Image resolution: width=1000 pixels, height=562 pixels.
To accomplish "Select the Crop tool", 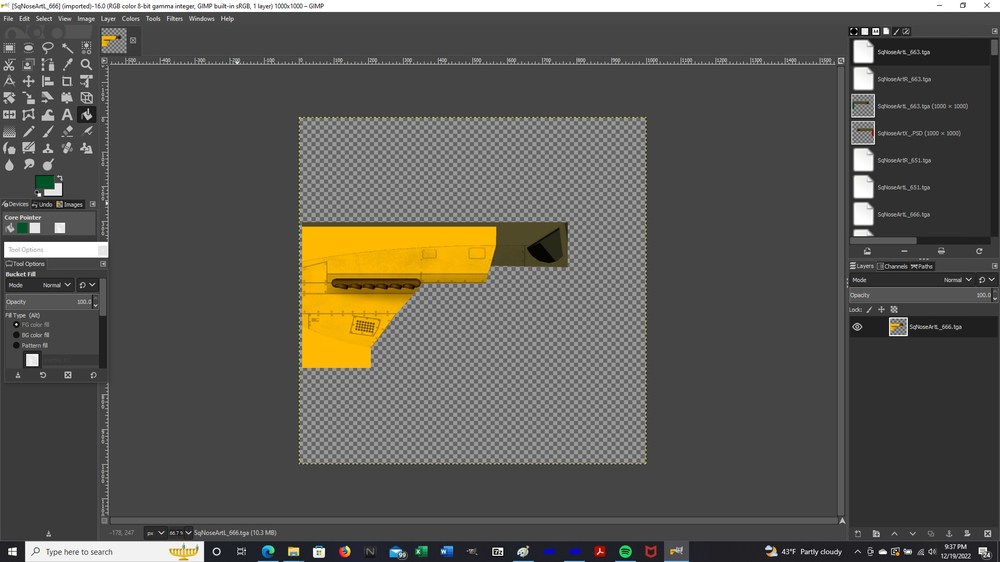I will point(67,81).
